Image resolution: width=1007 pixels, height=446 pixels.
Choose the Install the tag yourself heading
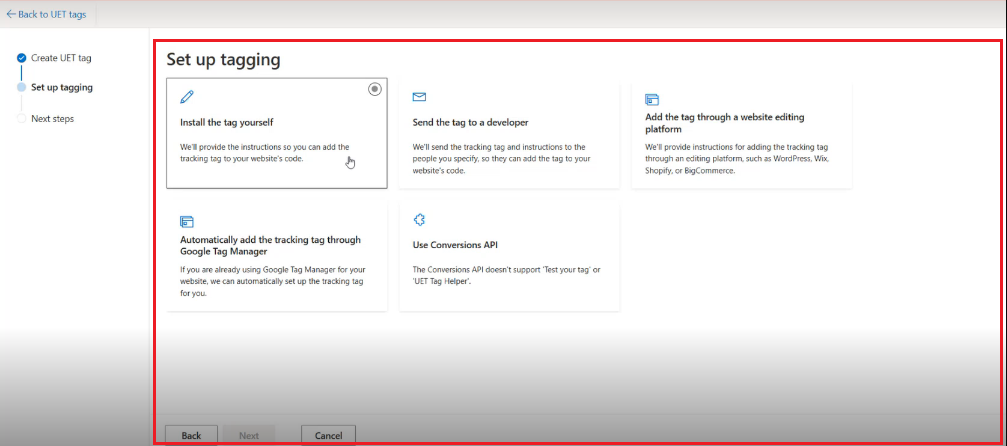click(x=227, y=122)
